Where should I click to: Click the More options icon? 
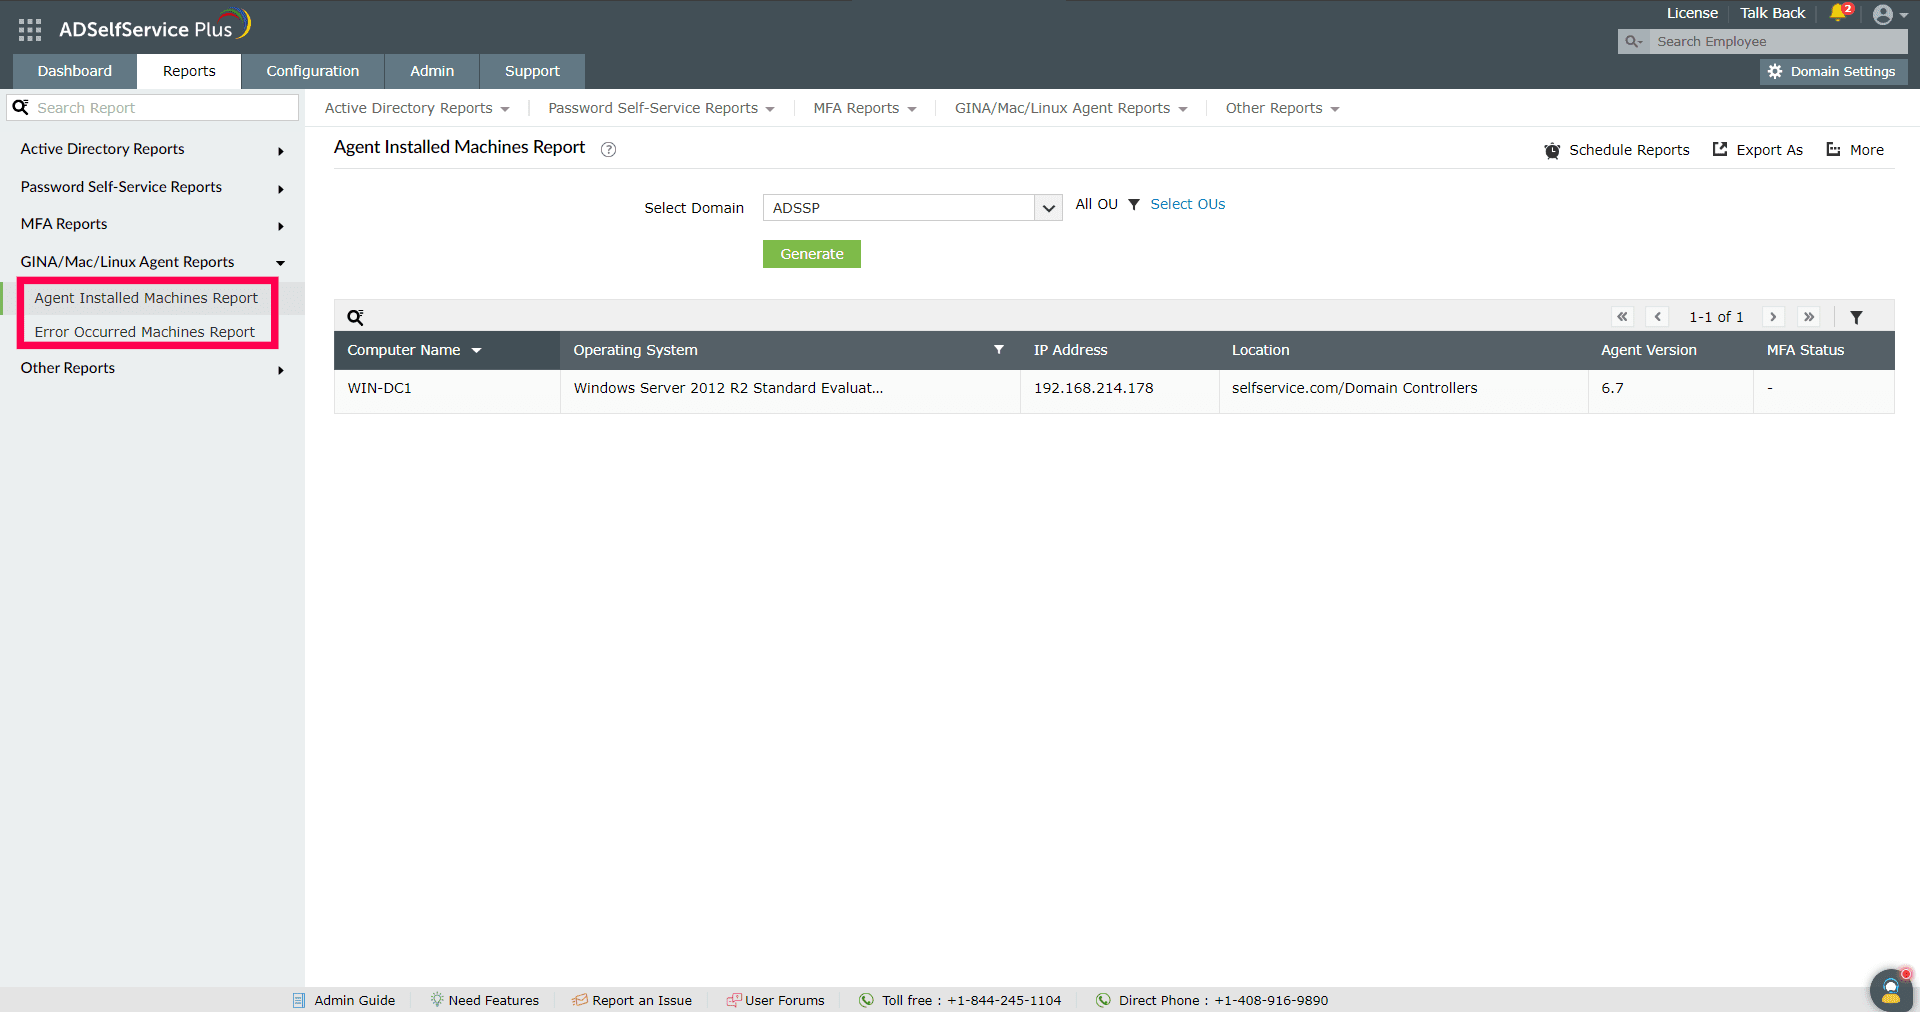[x=1833, y=149]
